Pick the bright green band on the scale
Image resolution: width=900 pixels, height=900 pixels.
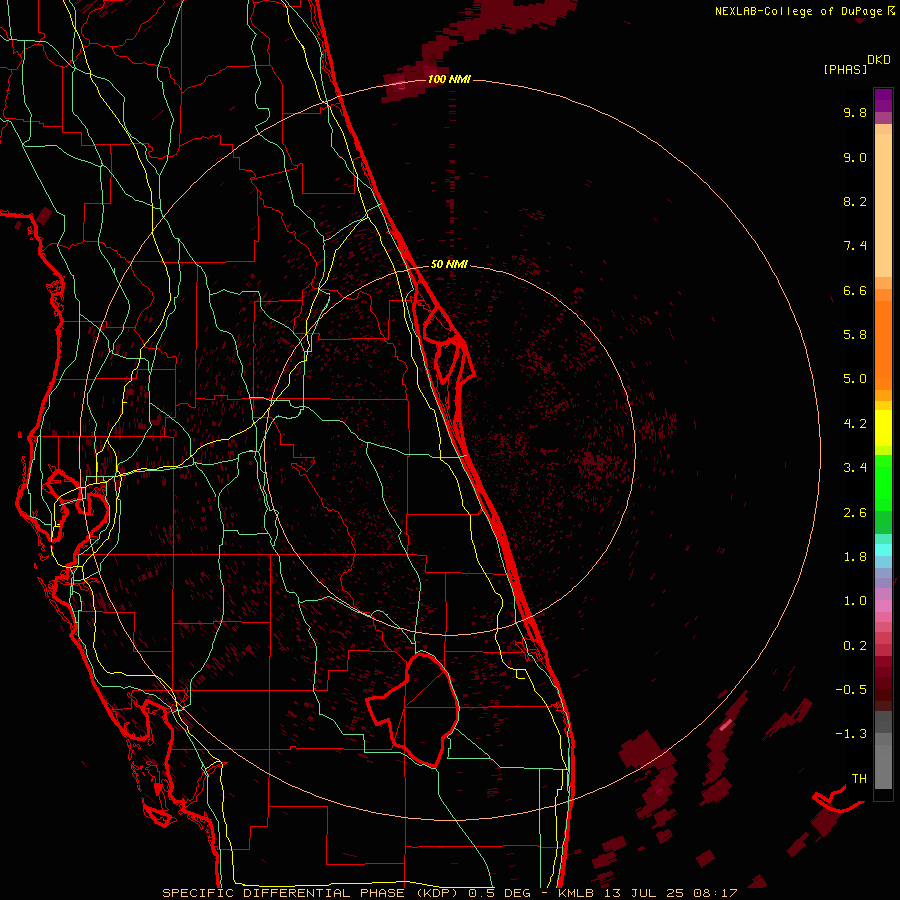click(883, 482)
